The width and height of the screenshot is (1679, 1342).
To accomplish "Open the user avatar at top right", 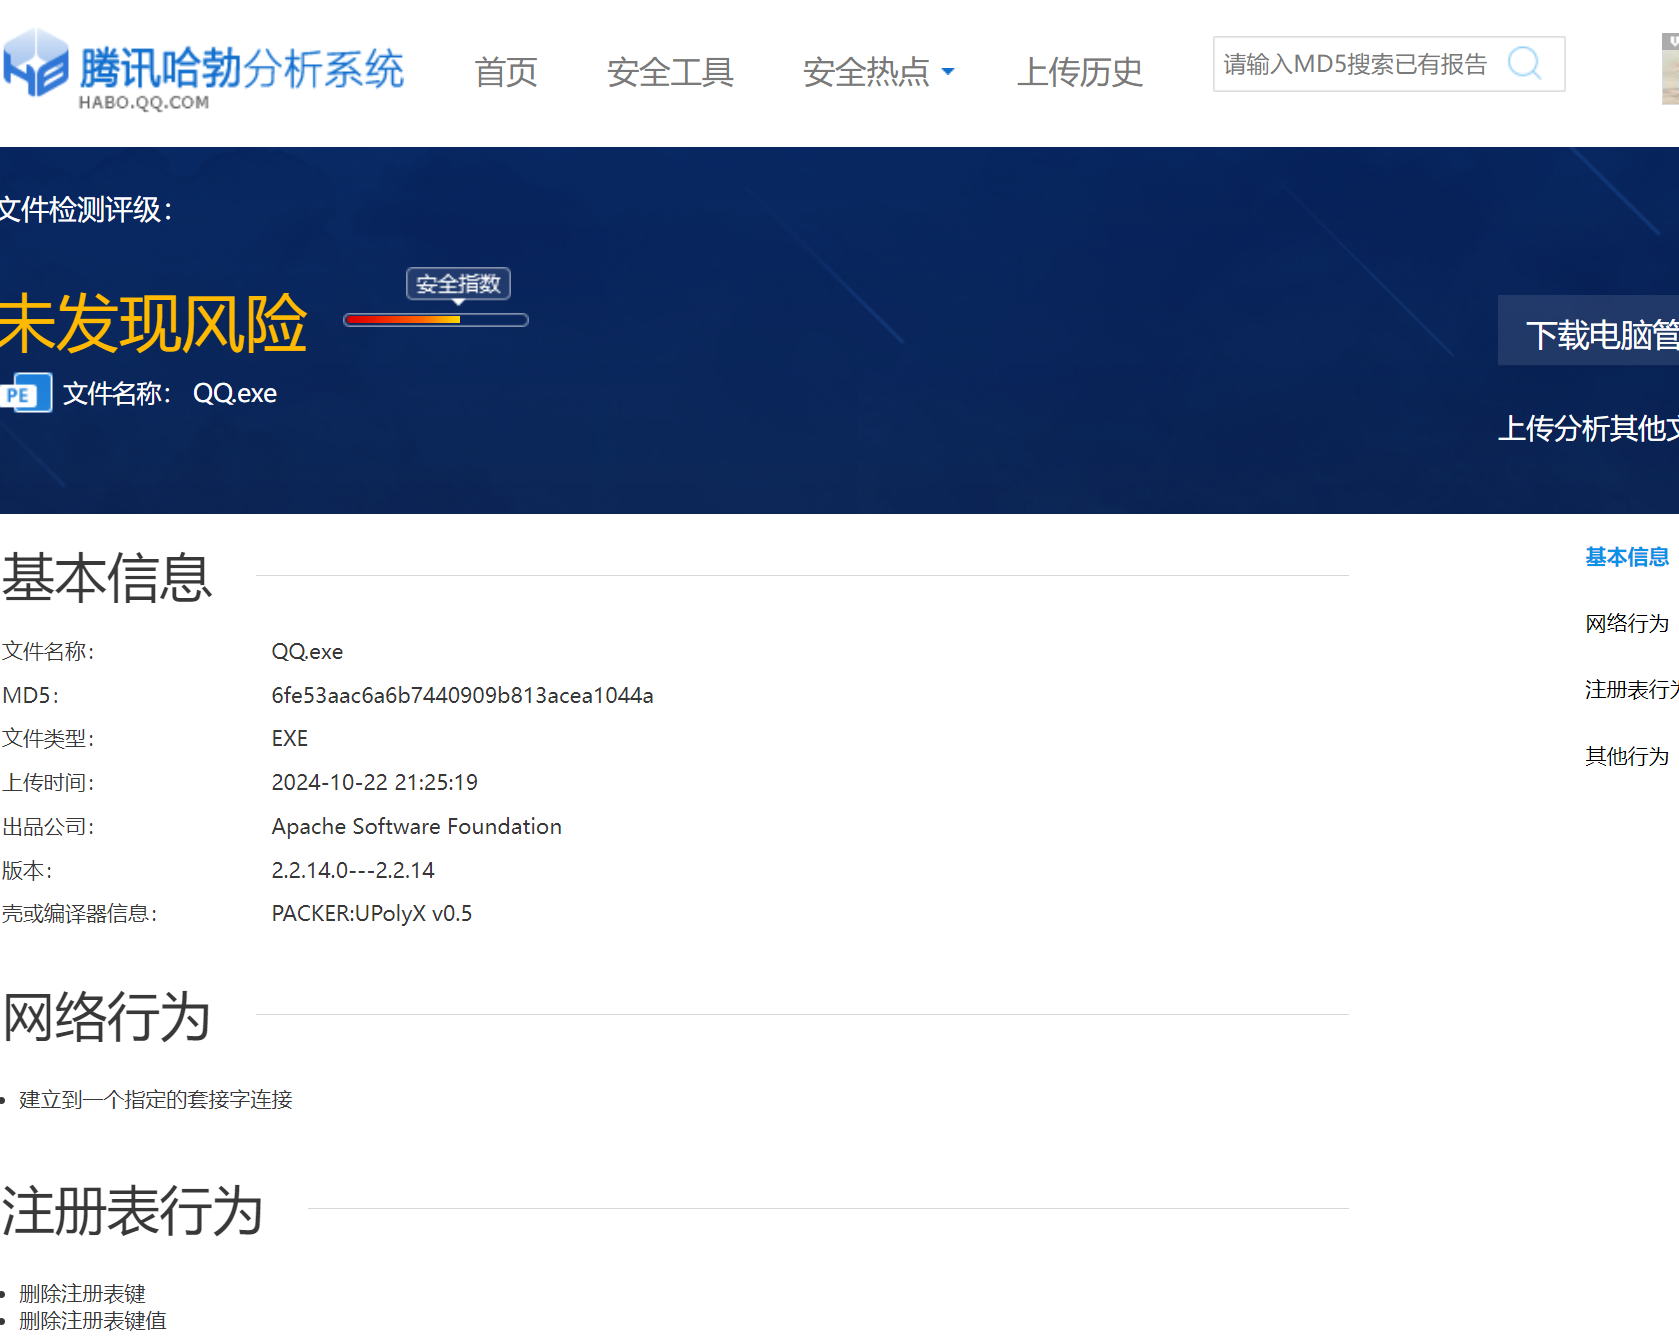I will pyautogui.click(x=1669, y=68).
